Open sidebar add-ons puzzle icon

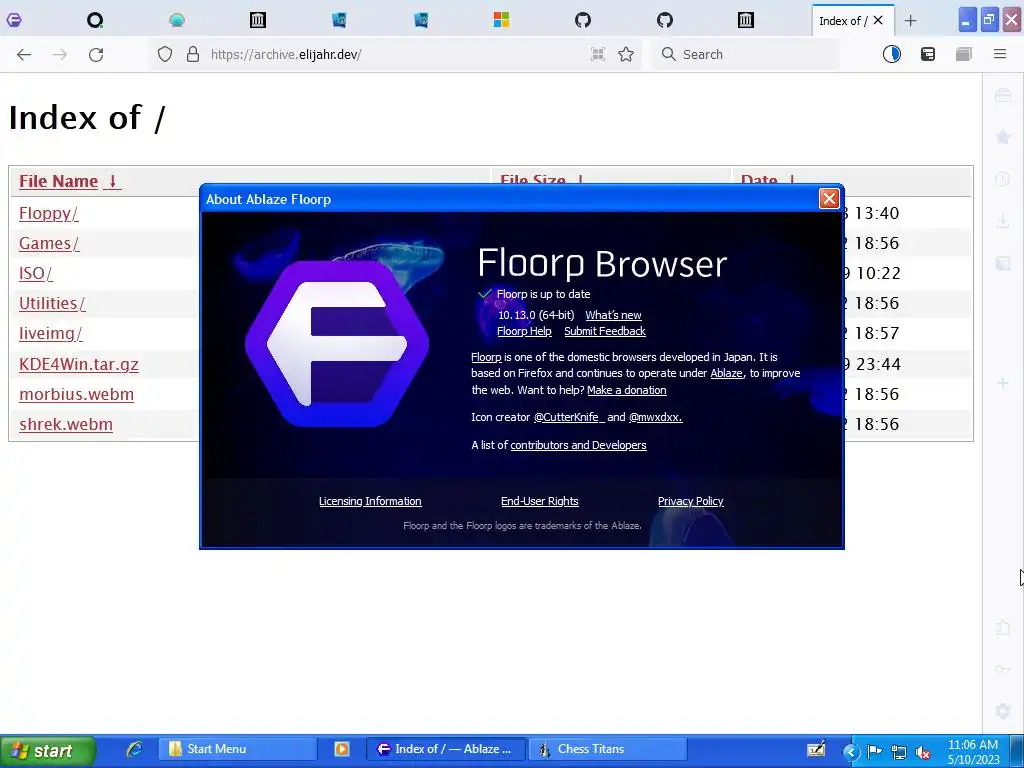click(x=1003, y=628)
